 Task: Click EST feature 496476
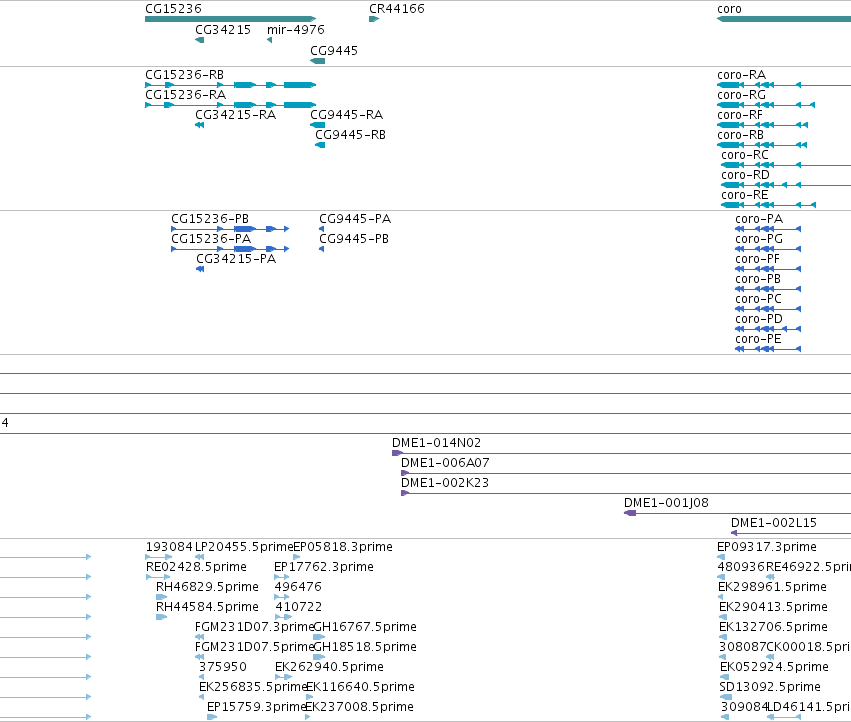(x=282, y=597)
